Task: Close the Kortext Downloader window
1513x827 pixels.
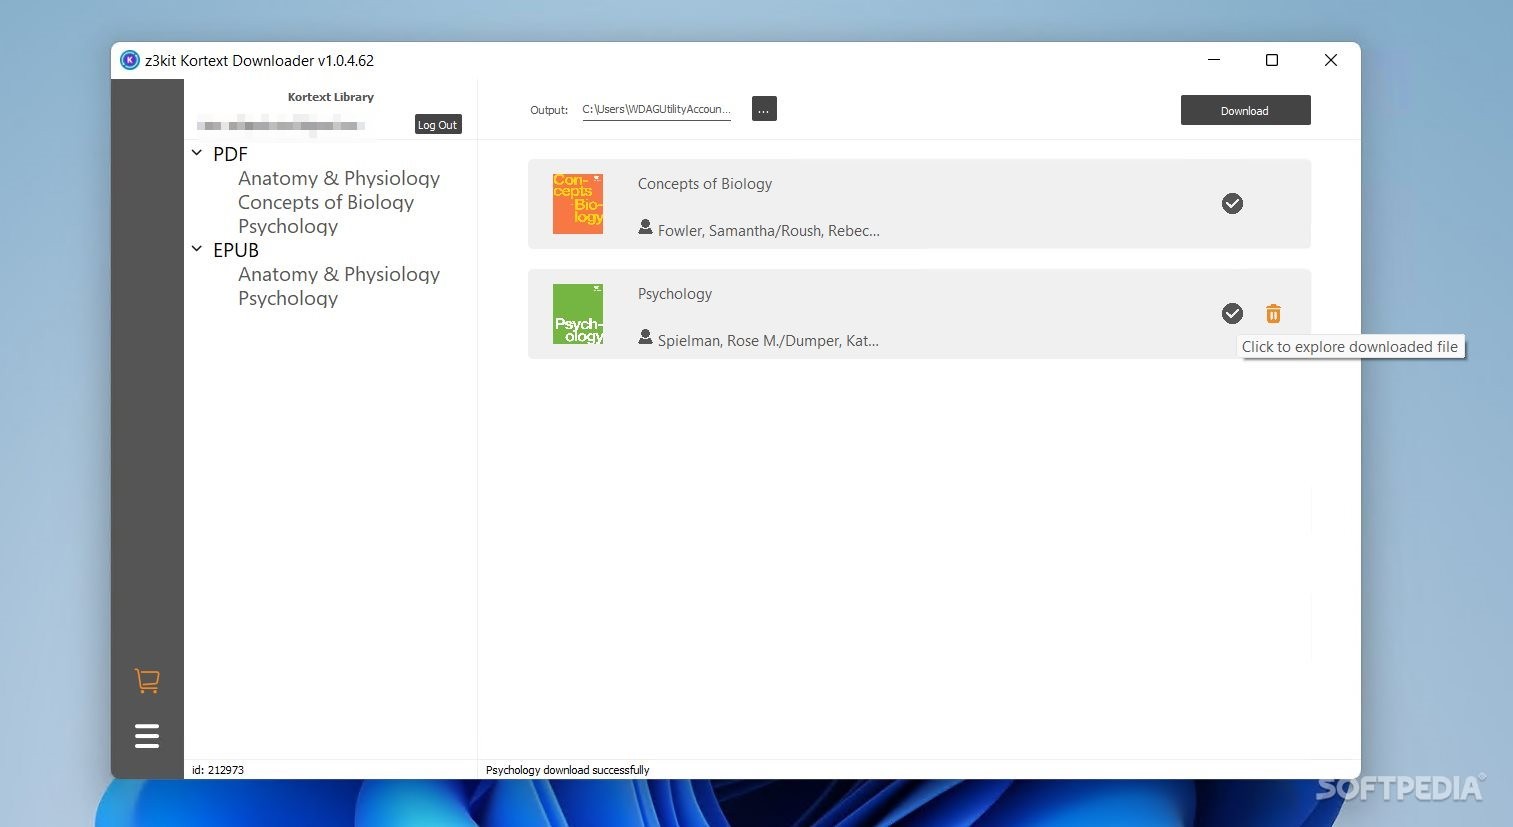Action: (x=1331, y=60)
